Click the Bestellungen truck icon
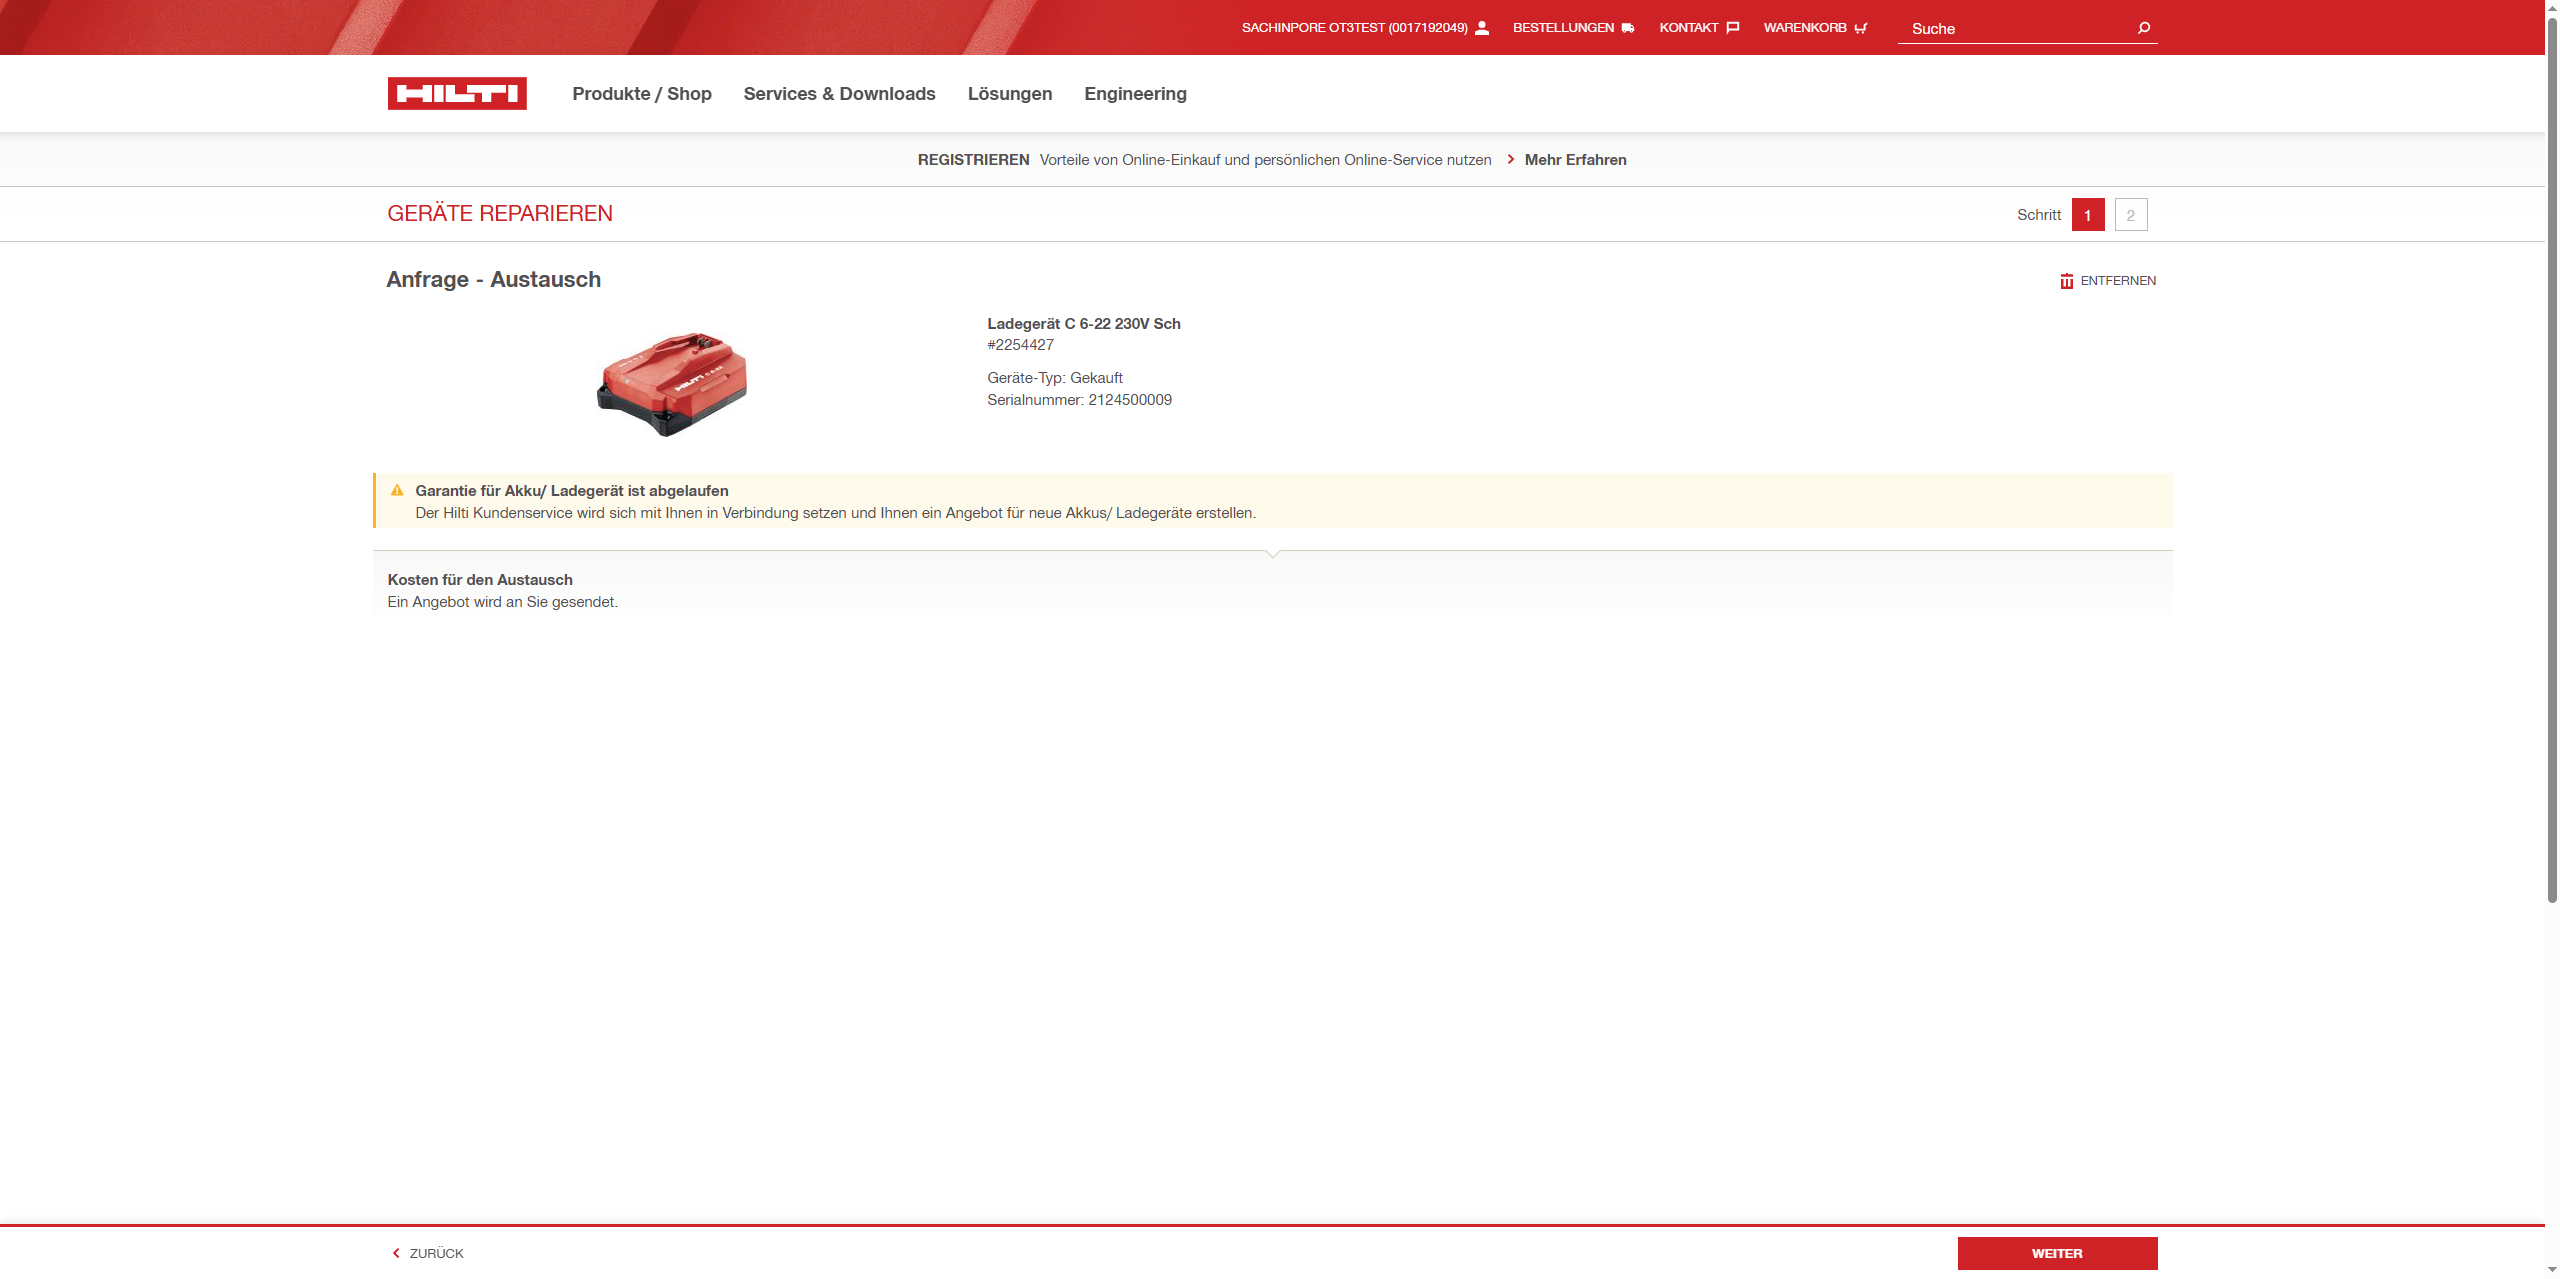 tap(1628, 28)
